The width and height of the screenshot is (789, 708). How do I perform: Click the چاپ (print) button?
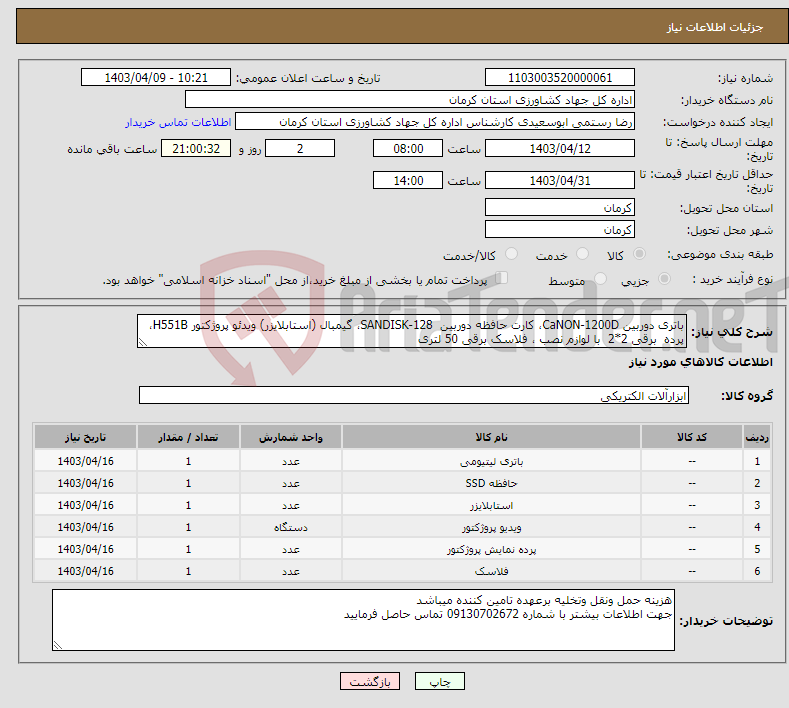click(439, 681)
